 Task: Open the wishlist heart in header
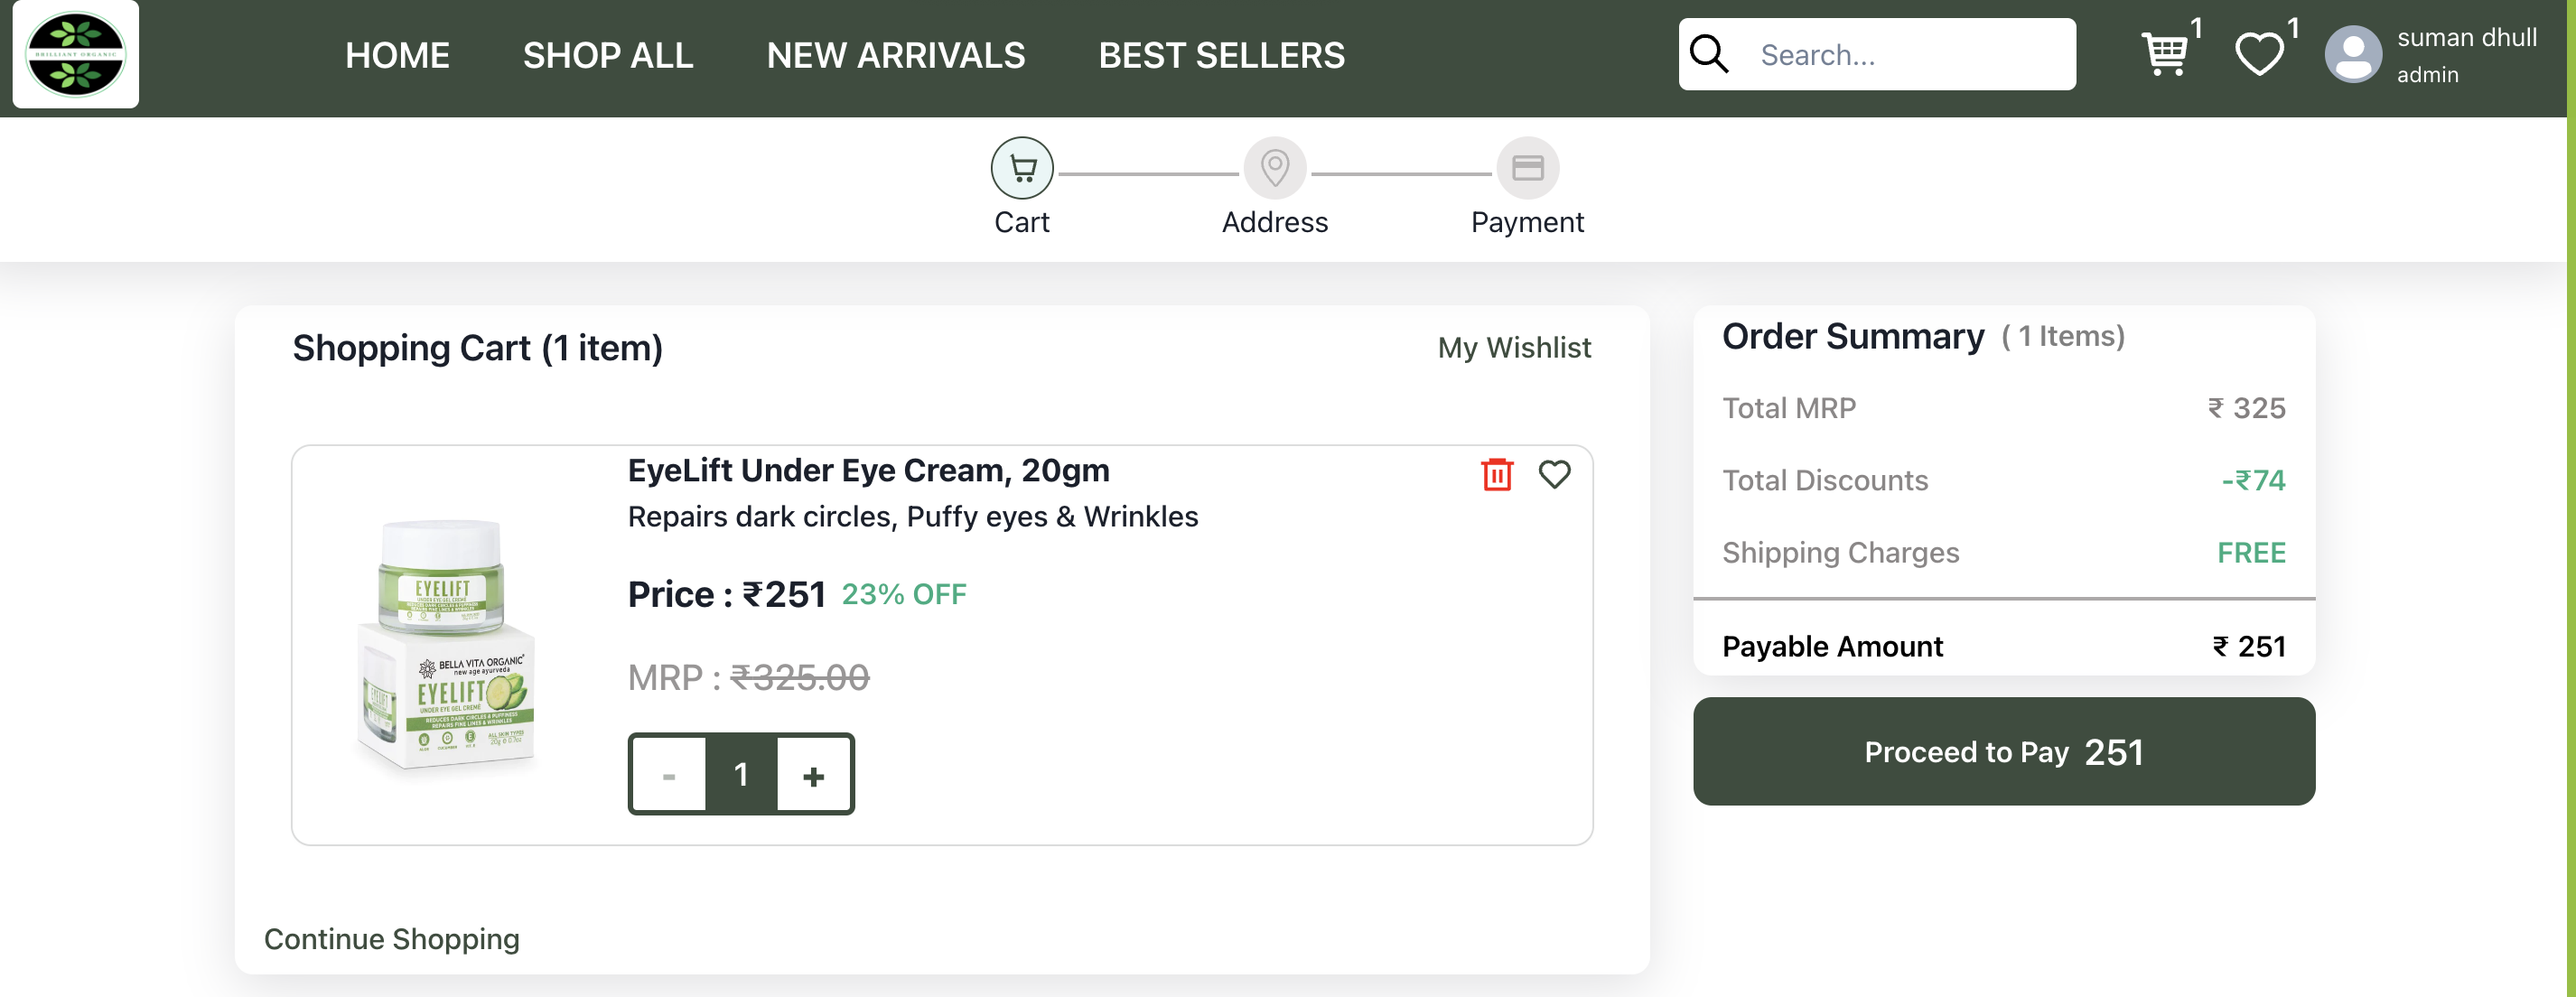[2259, 54]
